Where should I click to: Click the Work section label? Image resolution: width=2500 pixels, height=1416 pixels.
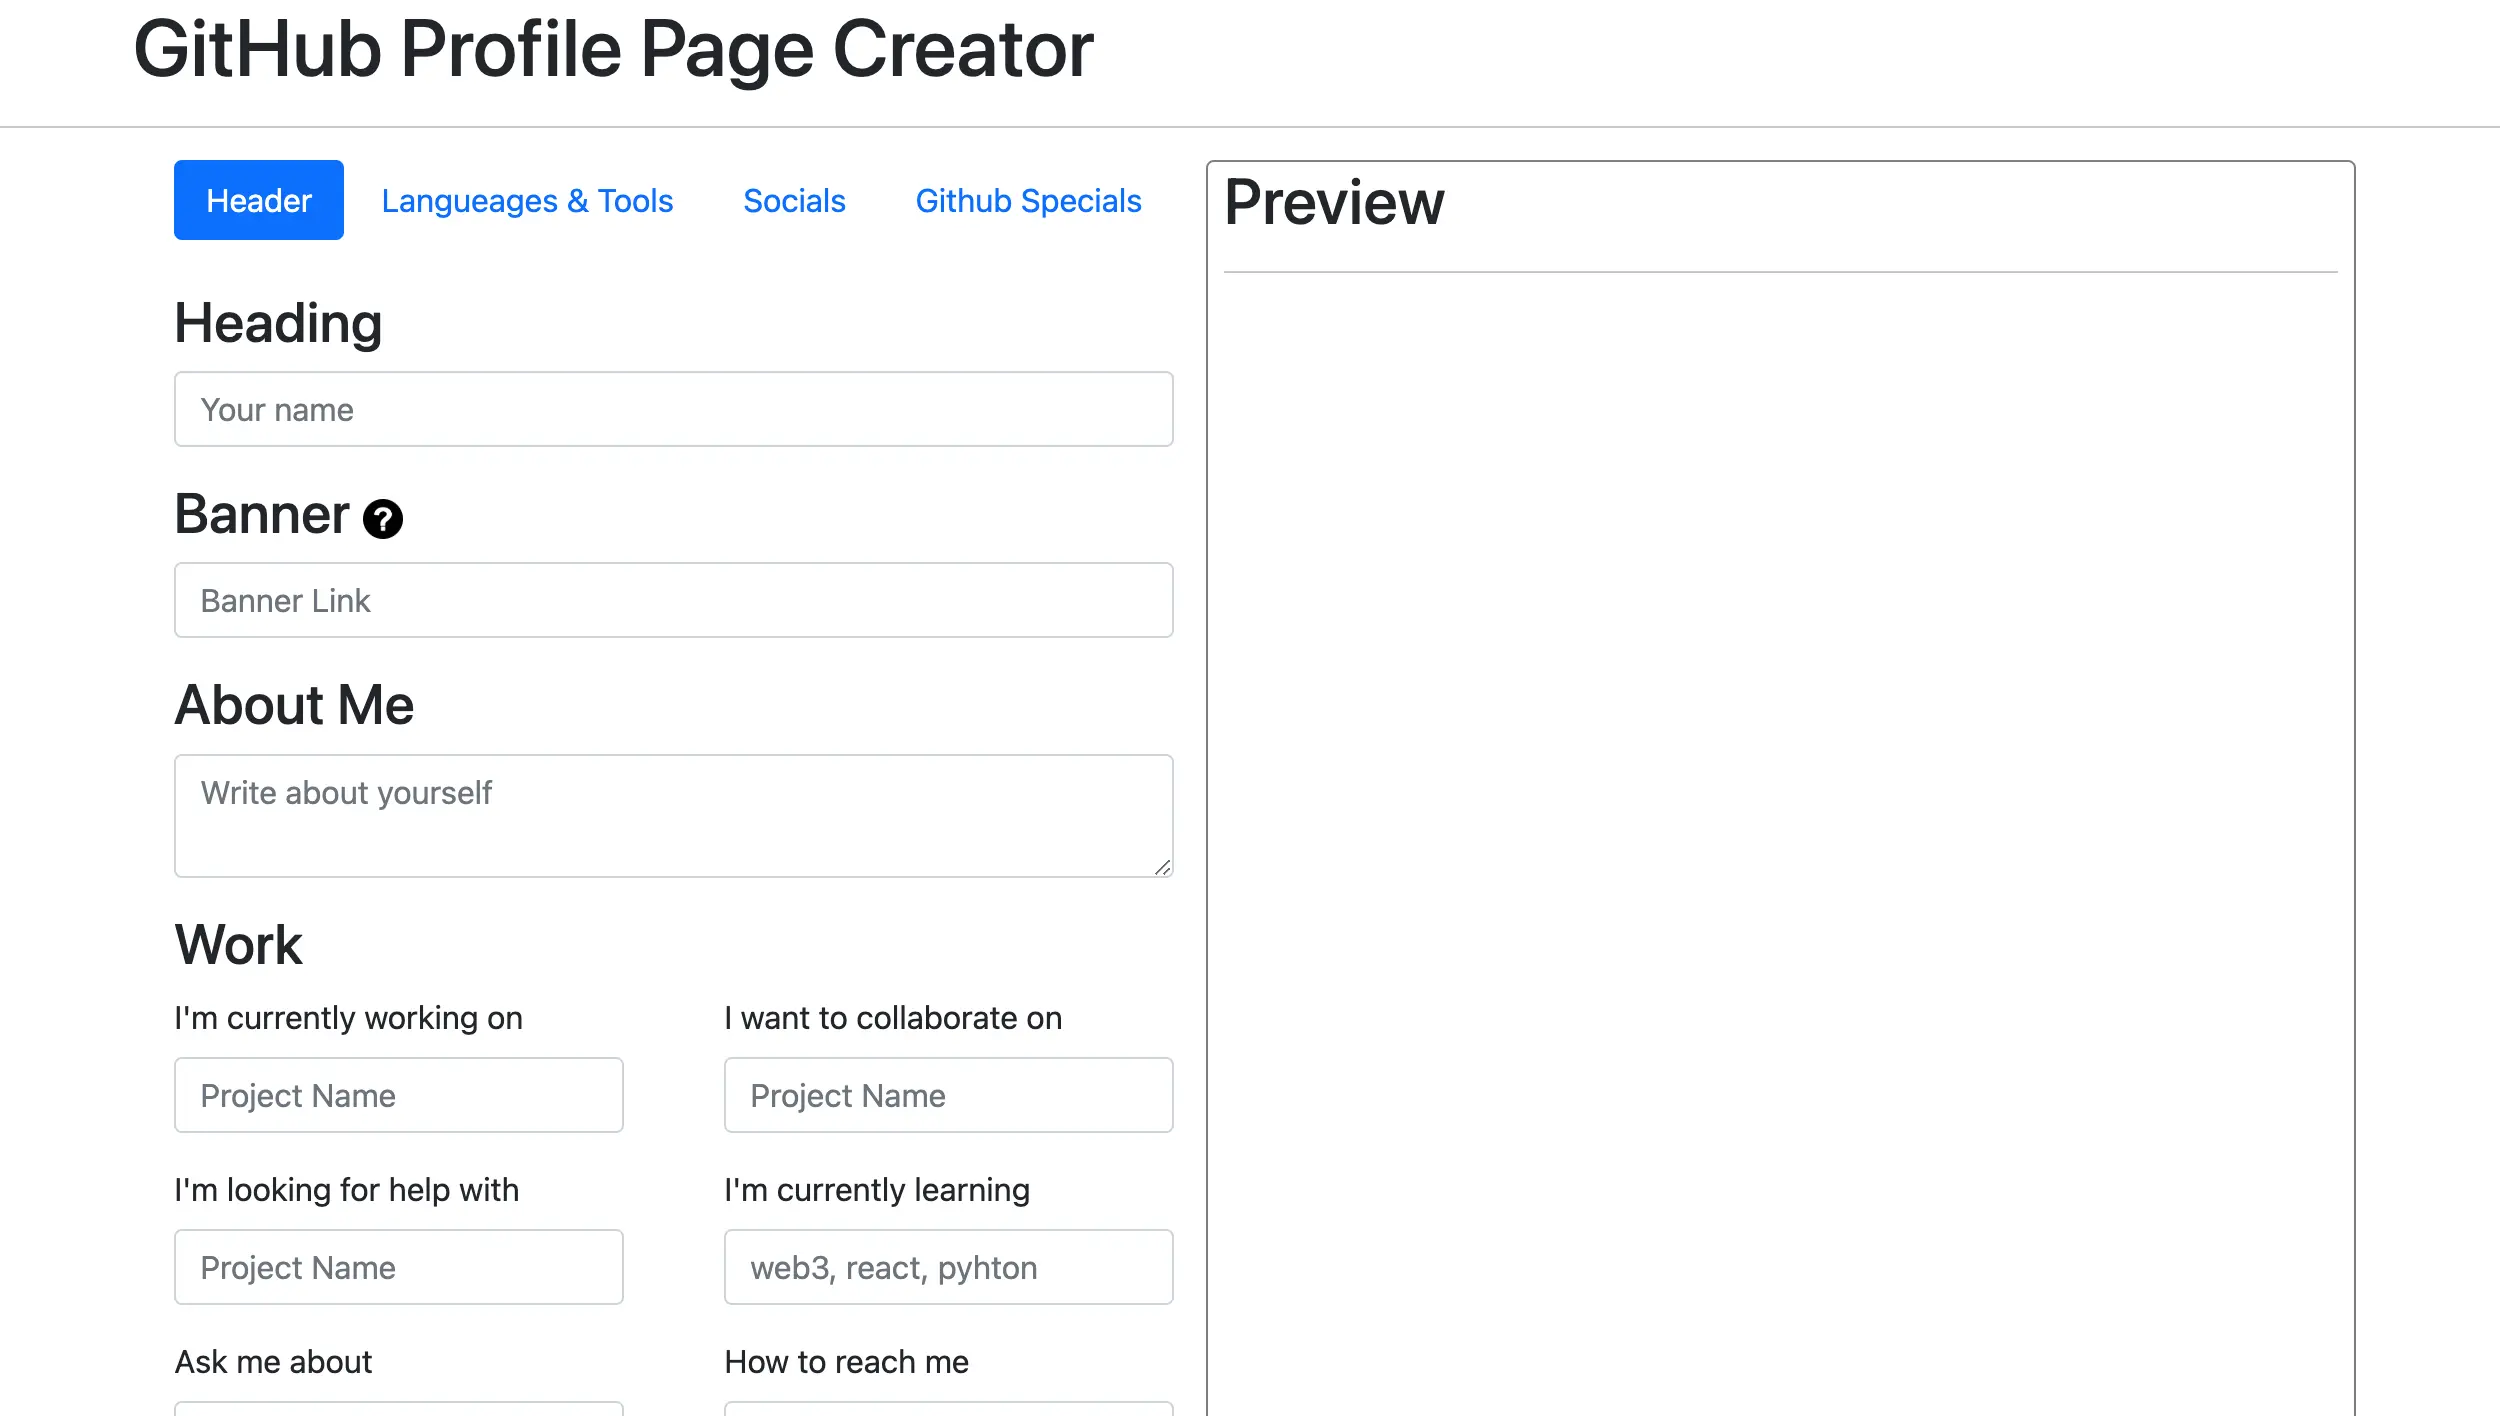pyautogui.click(x=238, y=944)
